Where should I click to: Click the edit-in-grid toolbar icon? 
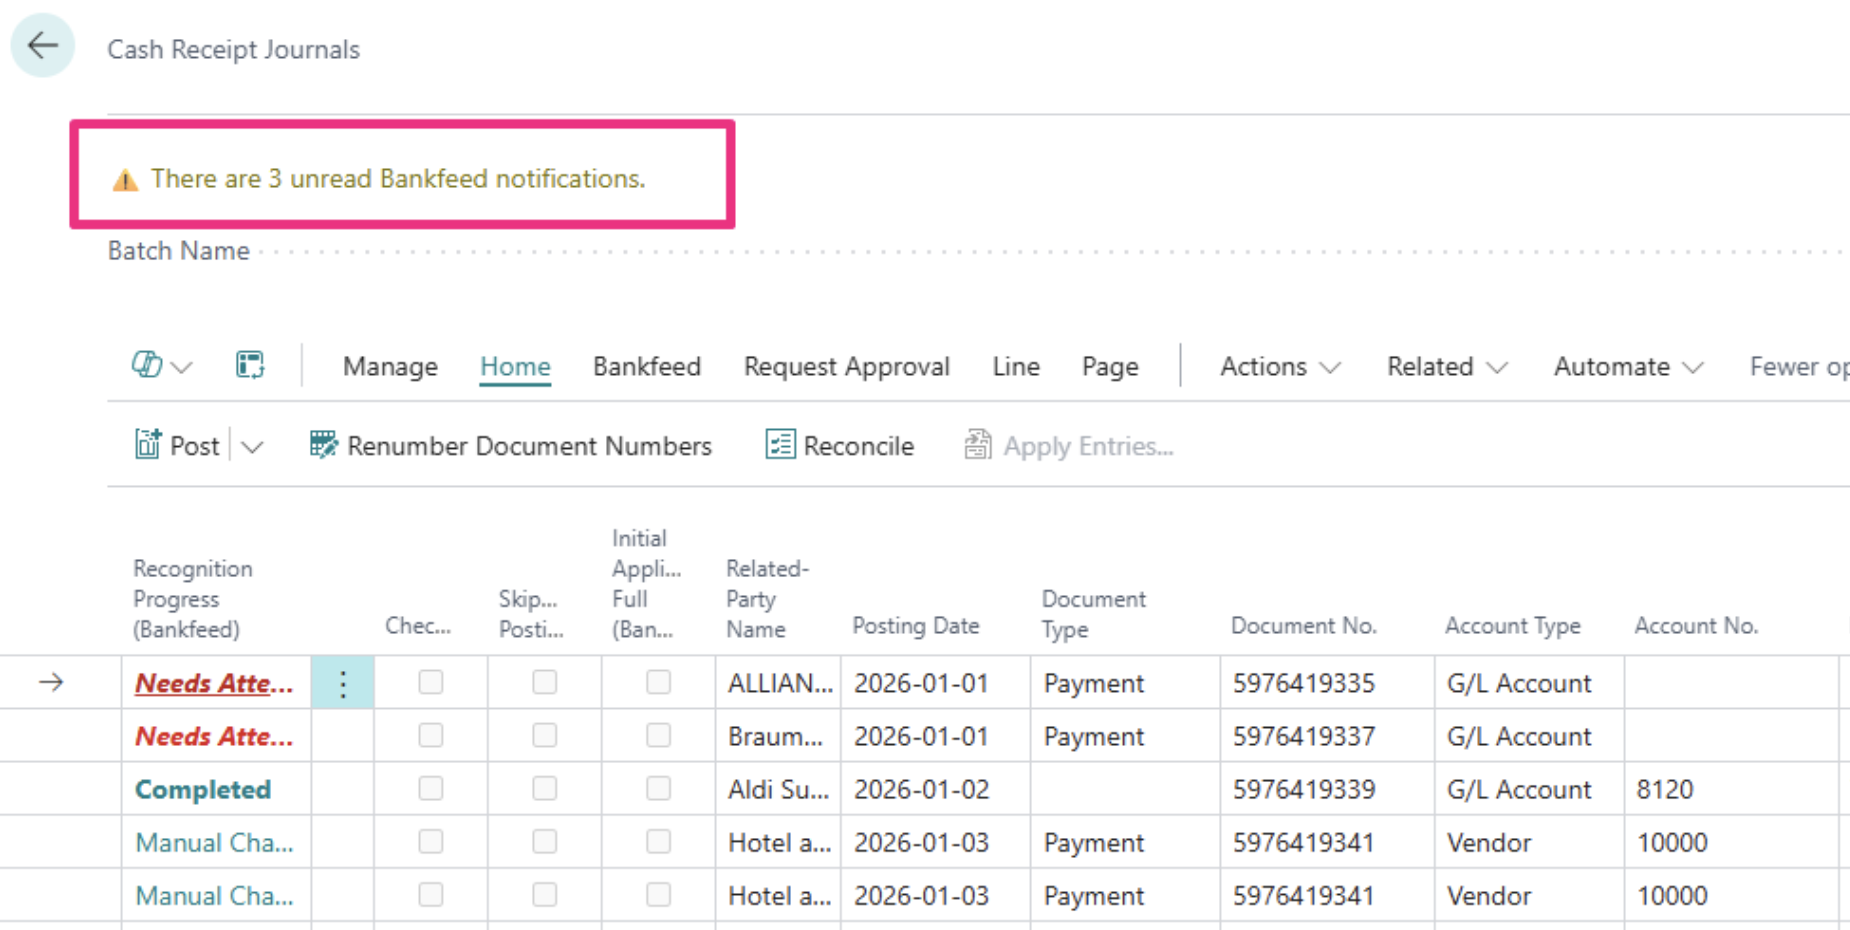click(250, 365)
